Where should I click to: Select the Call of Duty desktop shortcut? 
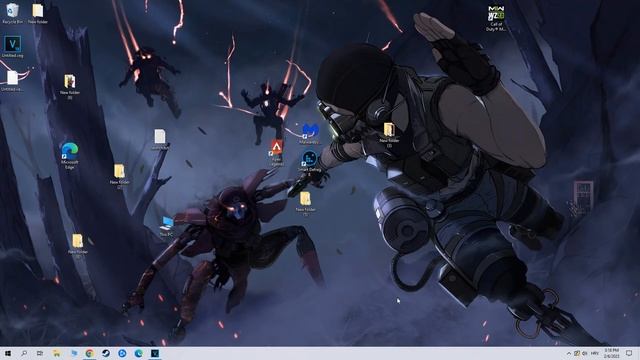pyautogui.click(x=496, y=18)
